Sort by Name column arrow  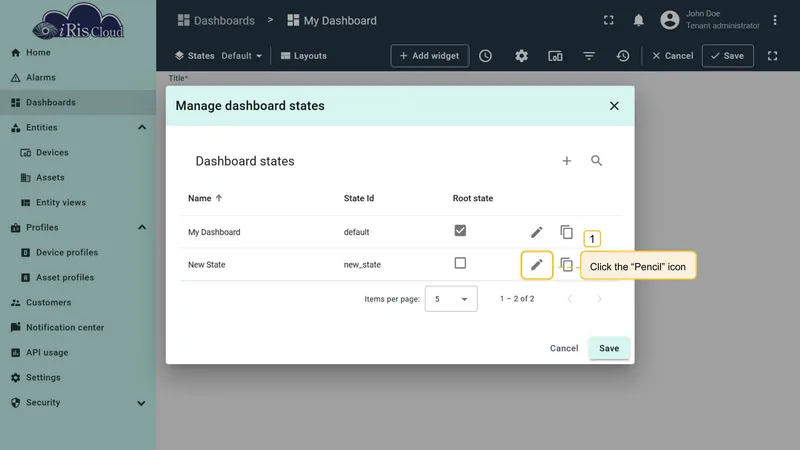click(219, 198)
